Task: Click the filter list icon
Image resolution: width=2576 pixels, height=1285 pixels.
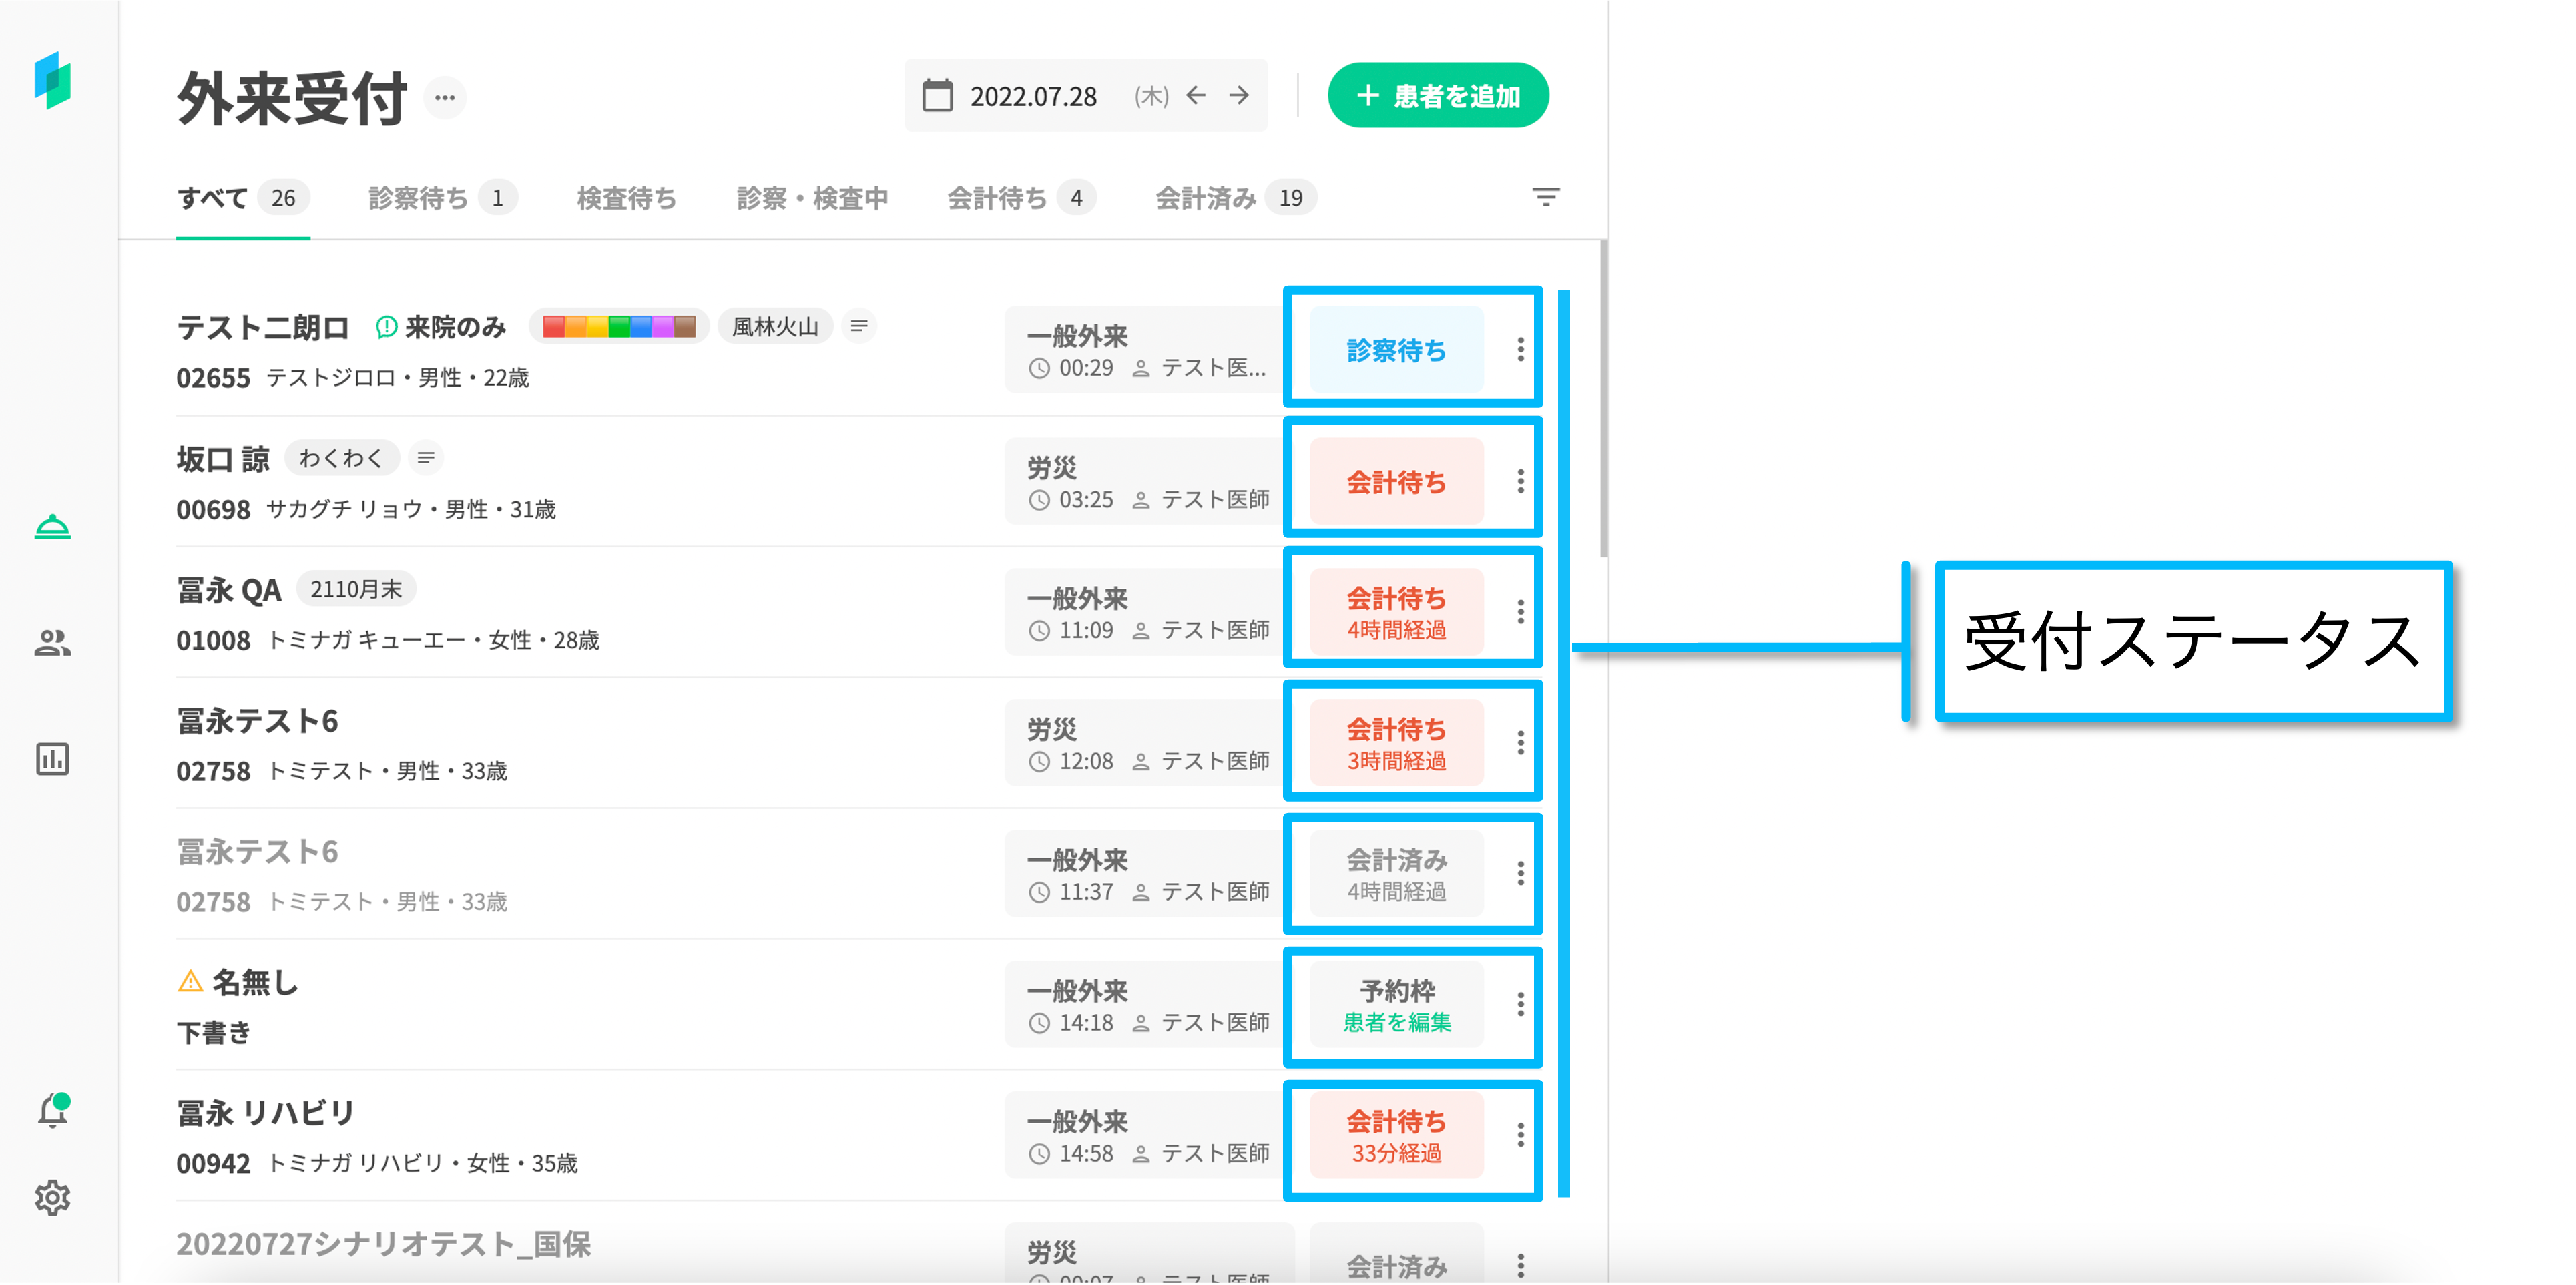Action: pos(1545,197)
